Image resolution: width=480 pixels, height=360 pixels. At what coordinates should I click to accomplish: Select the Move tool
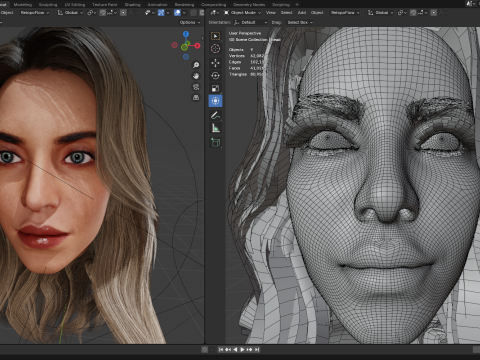tap(215, 63)
